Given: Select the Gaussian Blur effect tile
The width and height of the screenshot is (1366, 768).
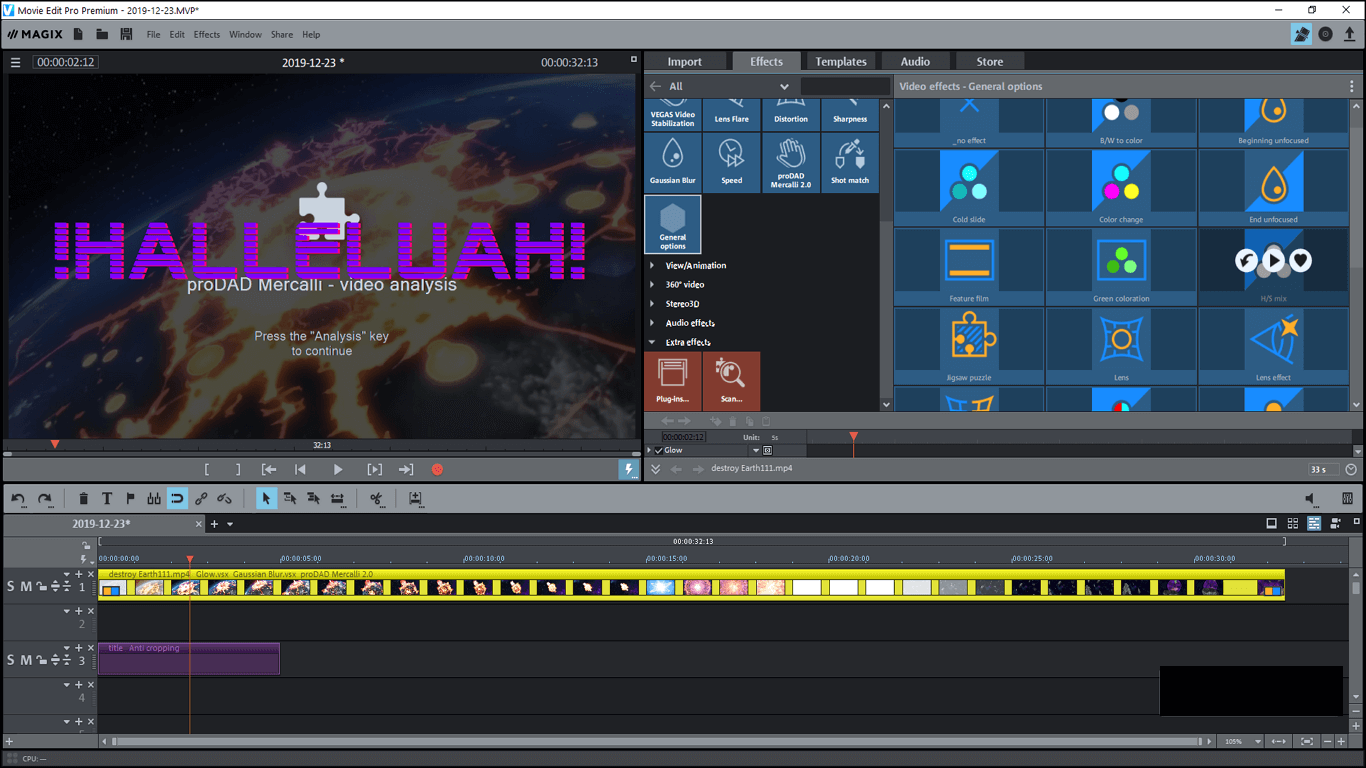Looking at the screenshot, I should (x=673, y=164).
